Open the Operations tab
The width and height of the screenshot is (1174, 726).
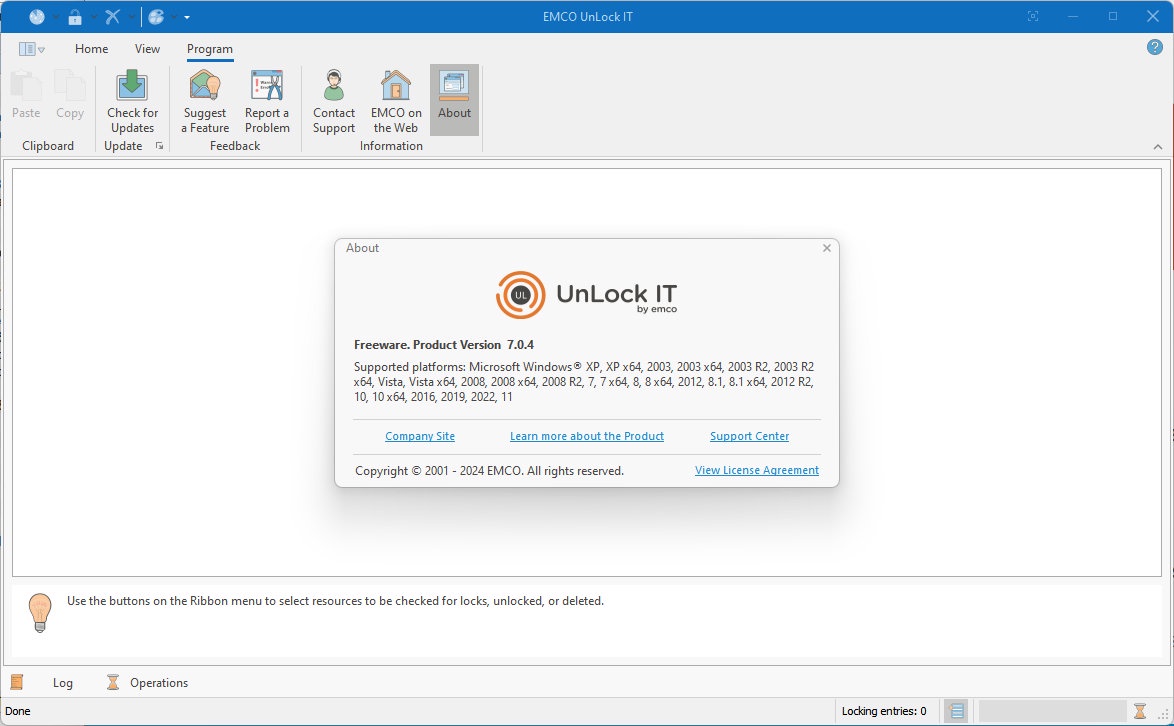pyautogui.click(x=159, y=683)
